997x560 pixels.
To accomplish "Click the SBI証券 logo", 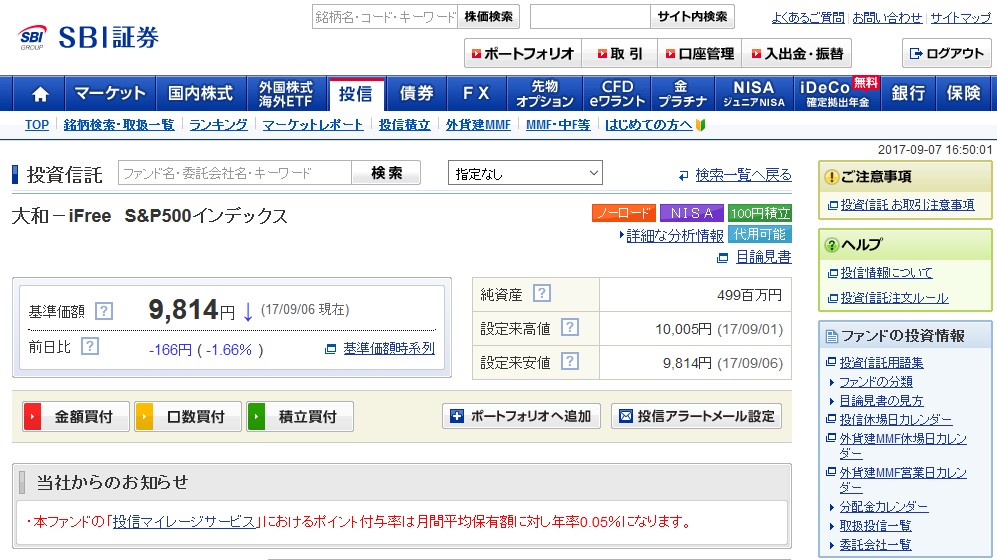I will tap(88, 38).
